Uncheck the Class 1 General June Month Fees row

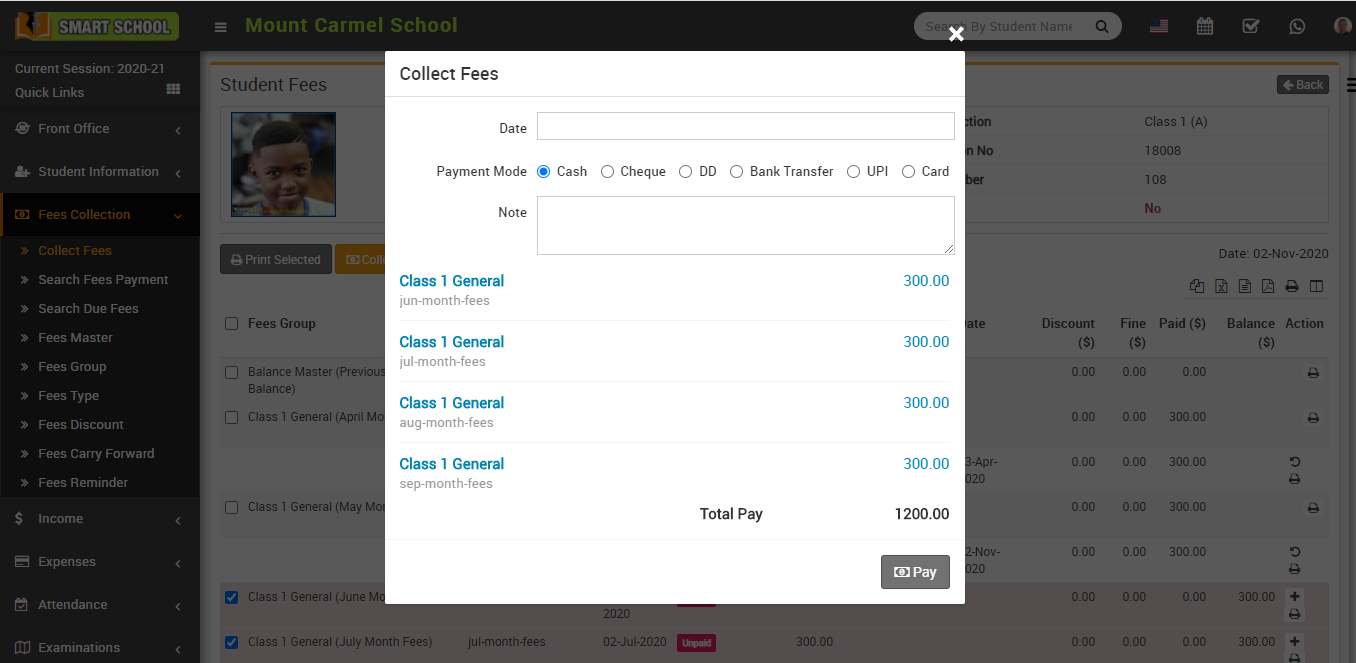tap(231, 597)
